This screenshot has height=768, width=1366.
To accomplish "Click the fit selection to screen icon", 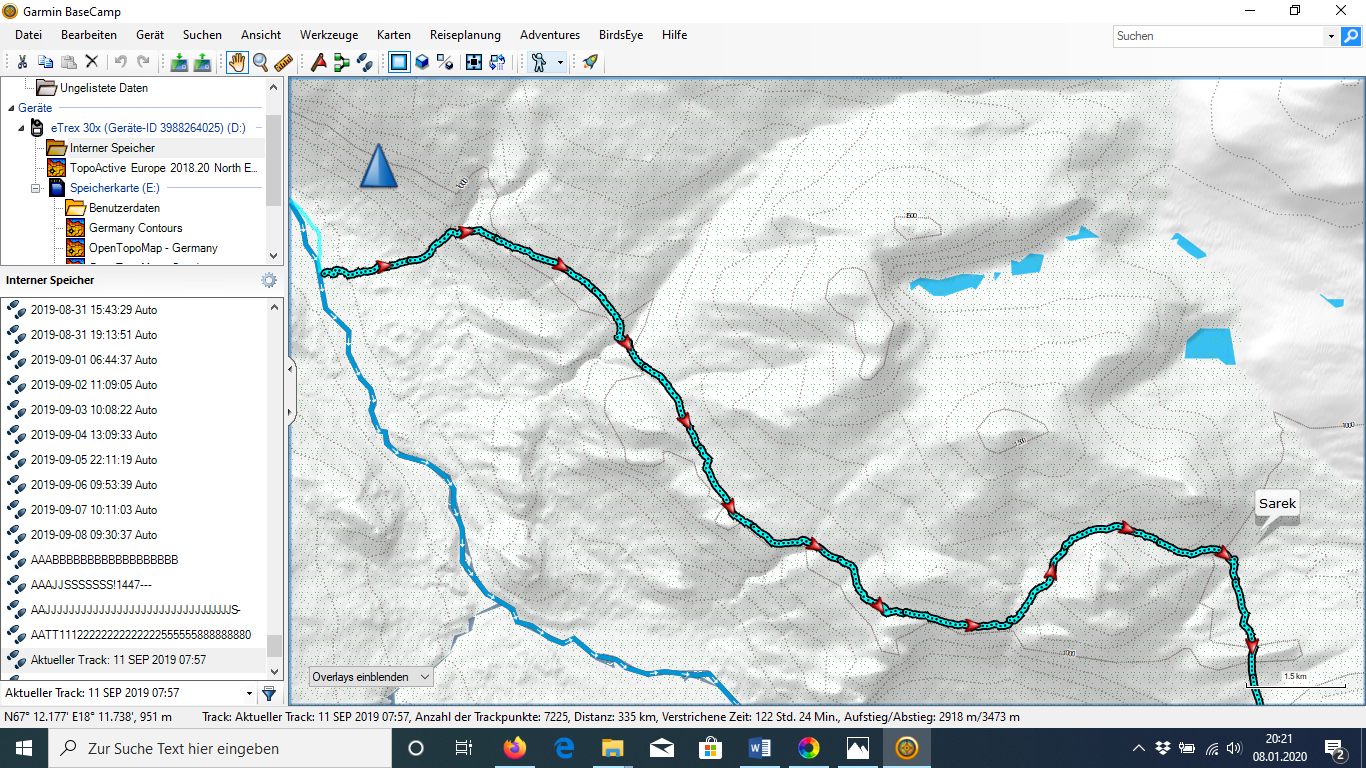I will 474,62.
